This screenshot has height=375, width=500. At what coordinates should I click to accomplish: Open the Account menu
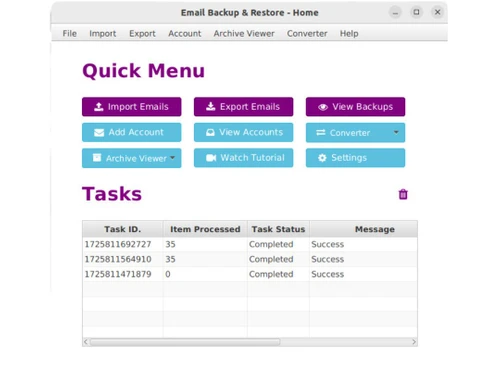pos(185,33)
